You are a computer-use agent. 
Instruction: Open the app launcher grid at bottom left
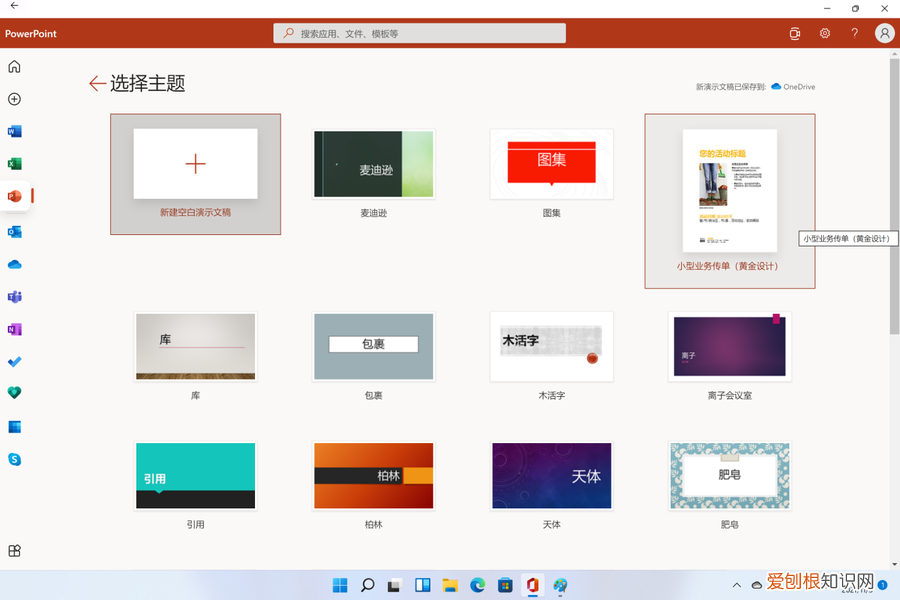tap(14, 550)
